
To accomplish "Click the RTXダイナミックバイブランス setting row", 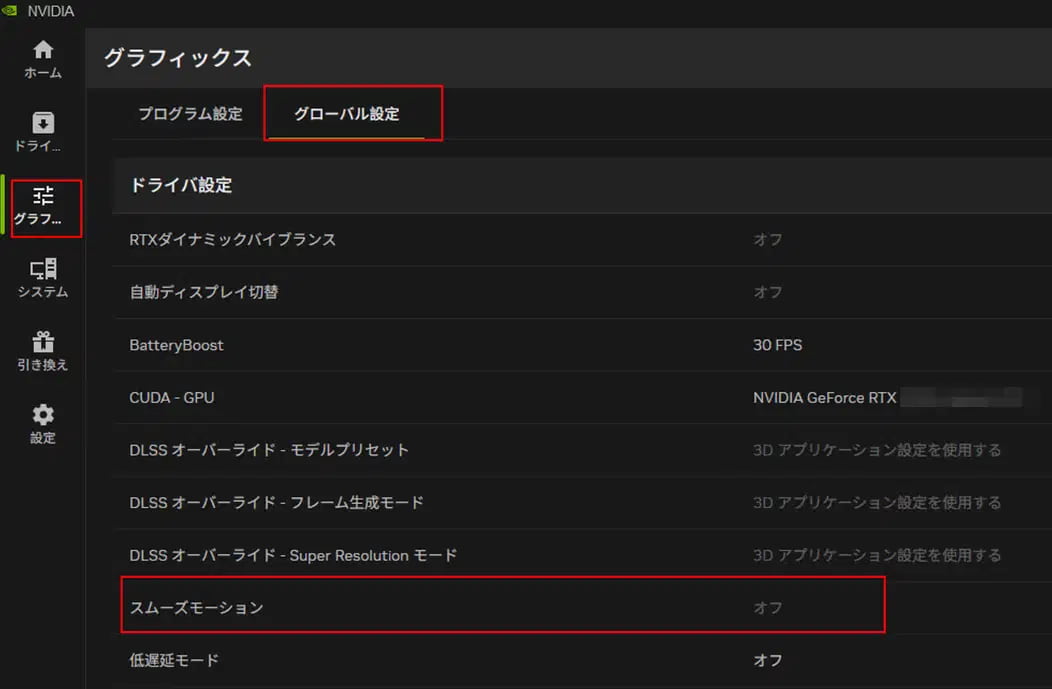I will click(x=582, y=240).
